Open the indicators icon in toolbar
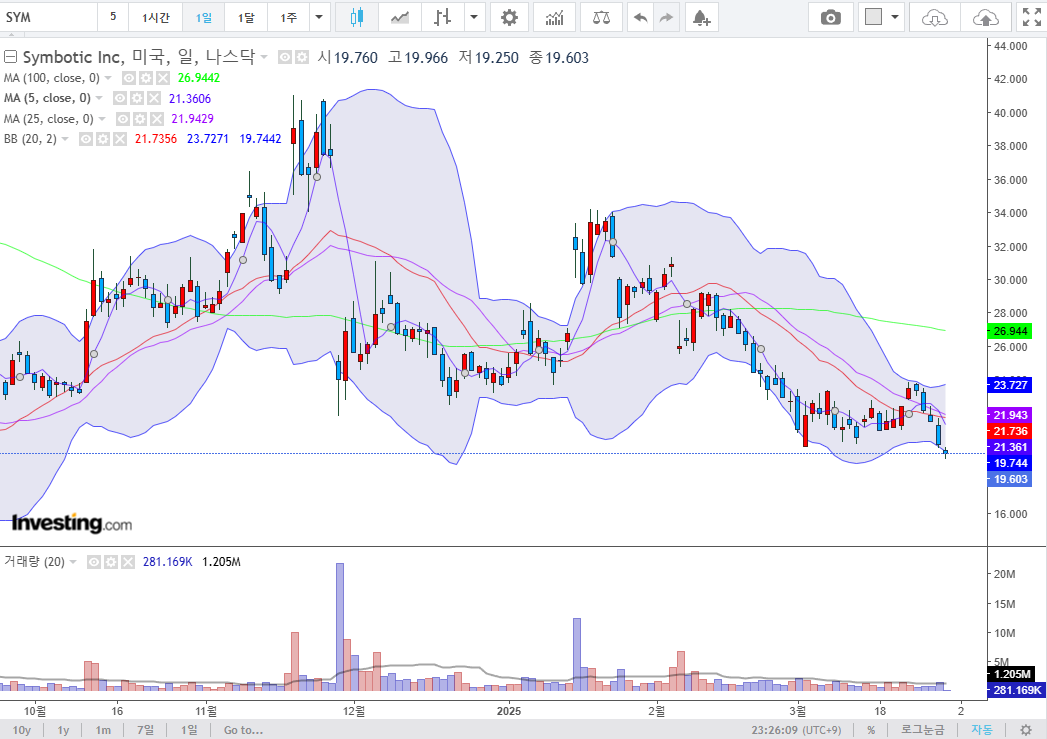1047x739 pixels. coord(554,17)
